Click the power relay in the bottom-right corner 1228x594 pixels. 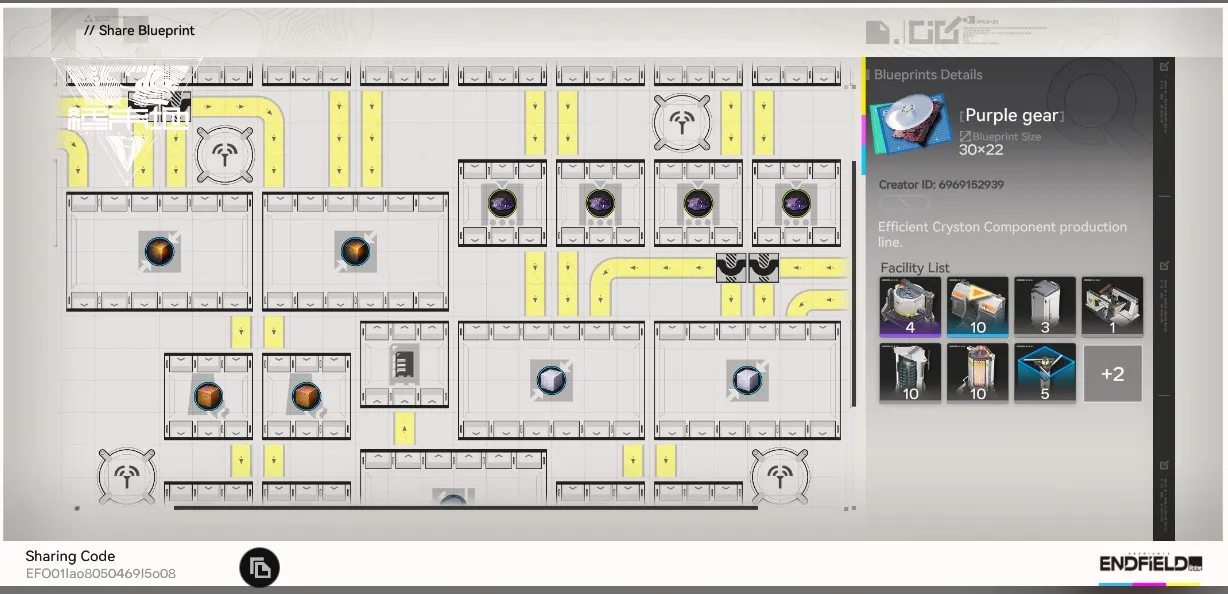tap(780, 476)
